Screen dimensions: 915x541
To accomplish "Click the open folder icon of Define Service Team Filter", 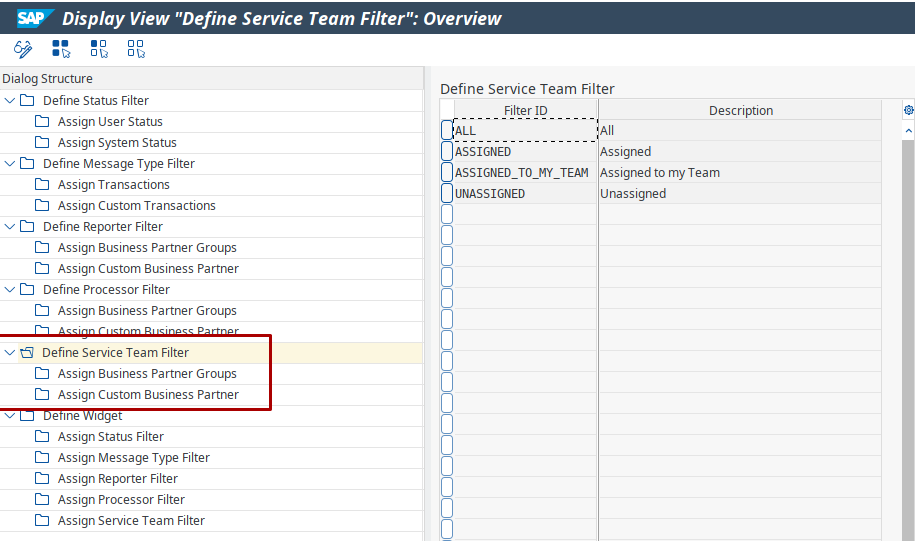I will coord(27,353).
